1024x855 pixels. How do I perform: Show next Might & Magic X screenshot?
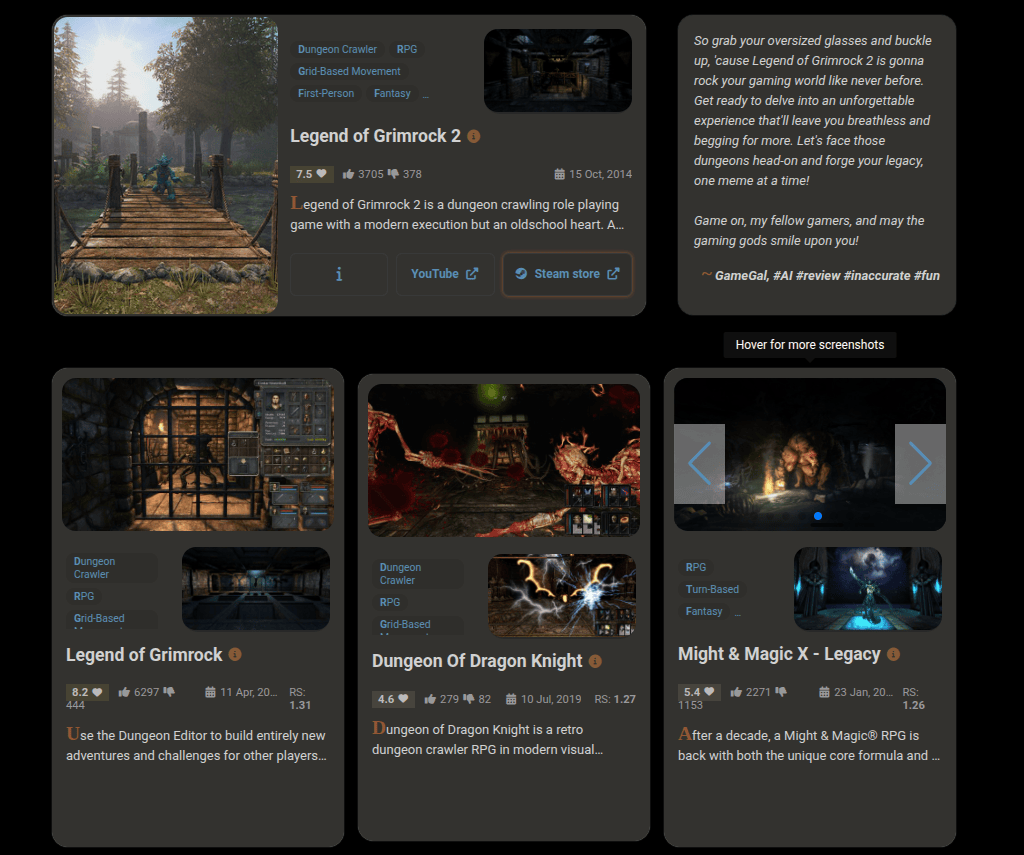(920, 464)
